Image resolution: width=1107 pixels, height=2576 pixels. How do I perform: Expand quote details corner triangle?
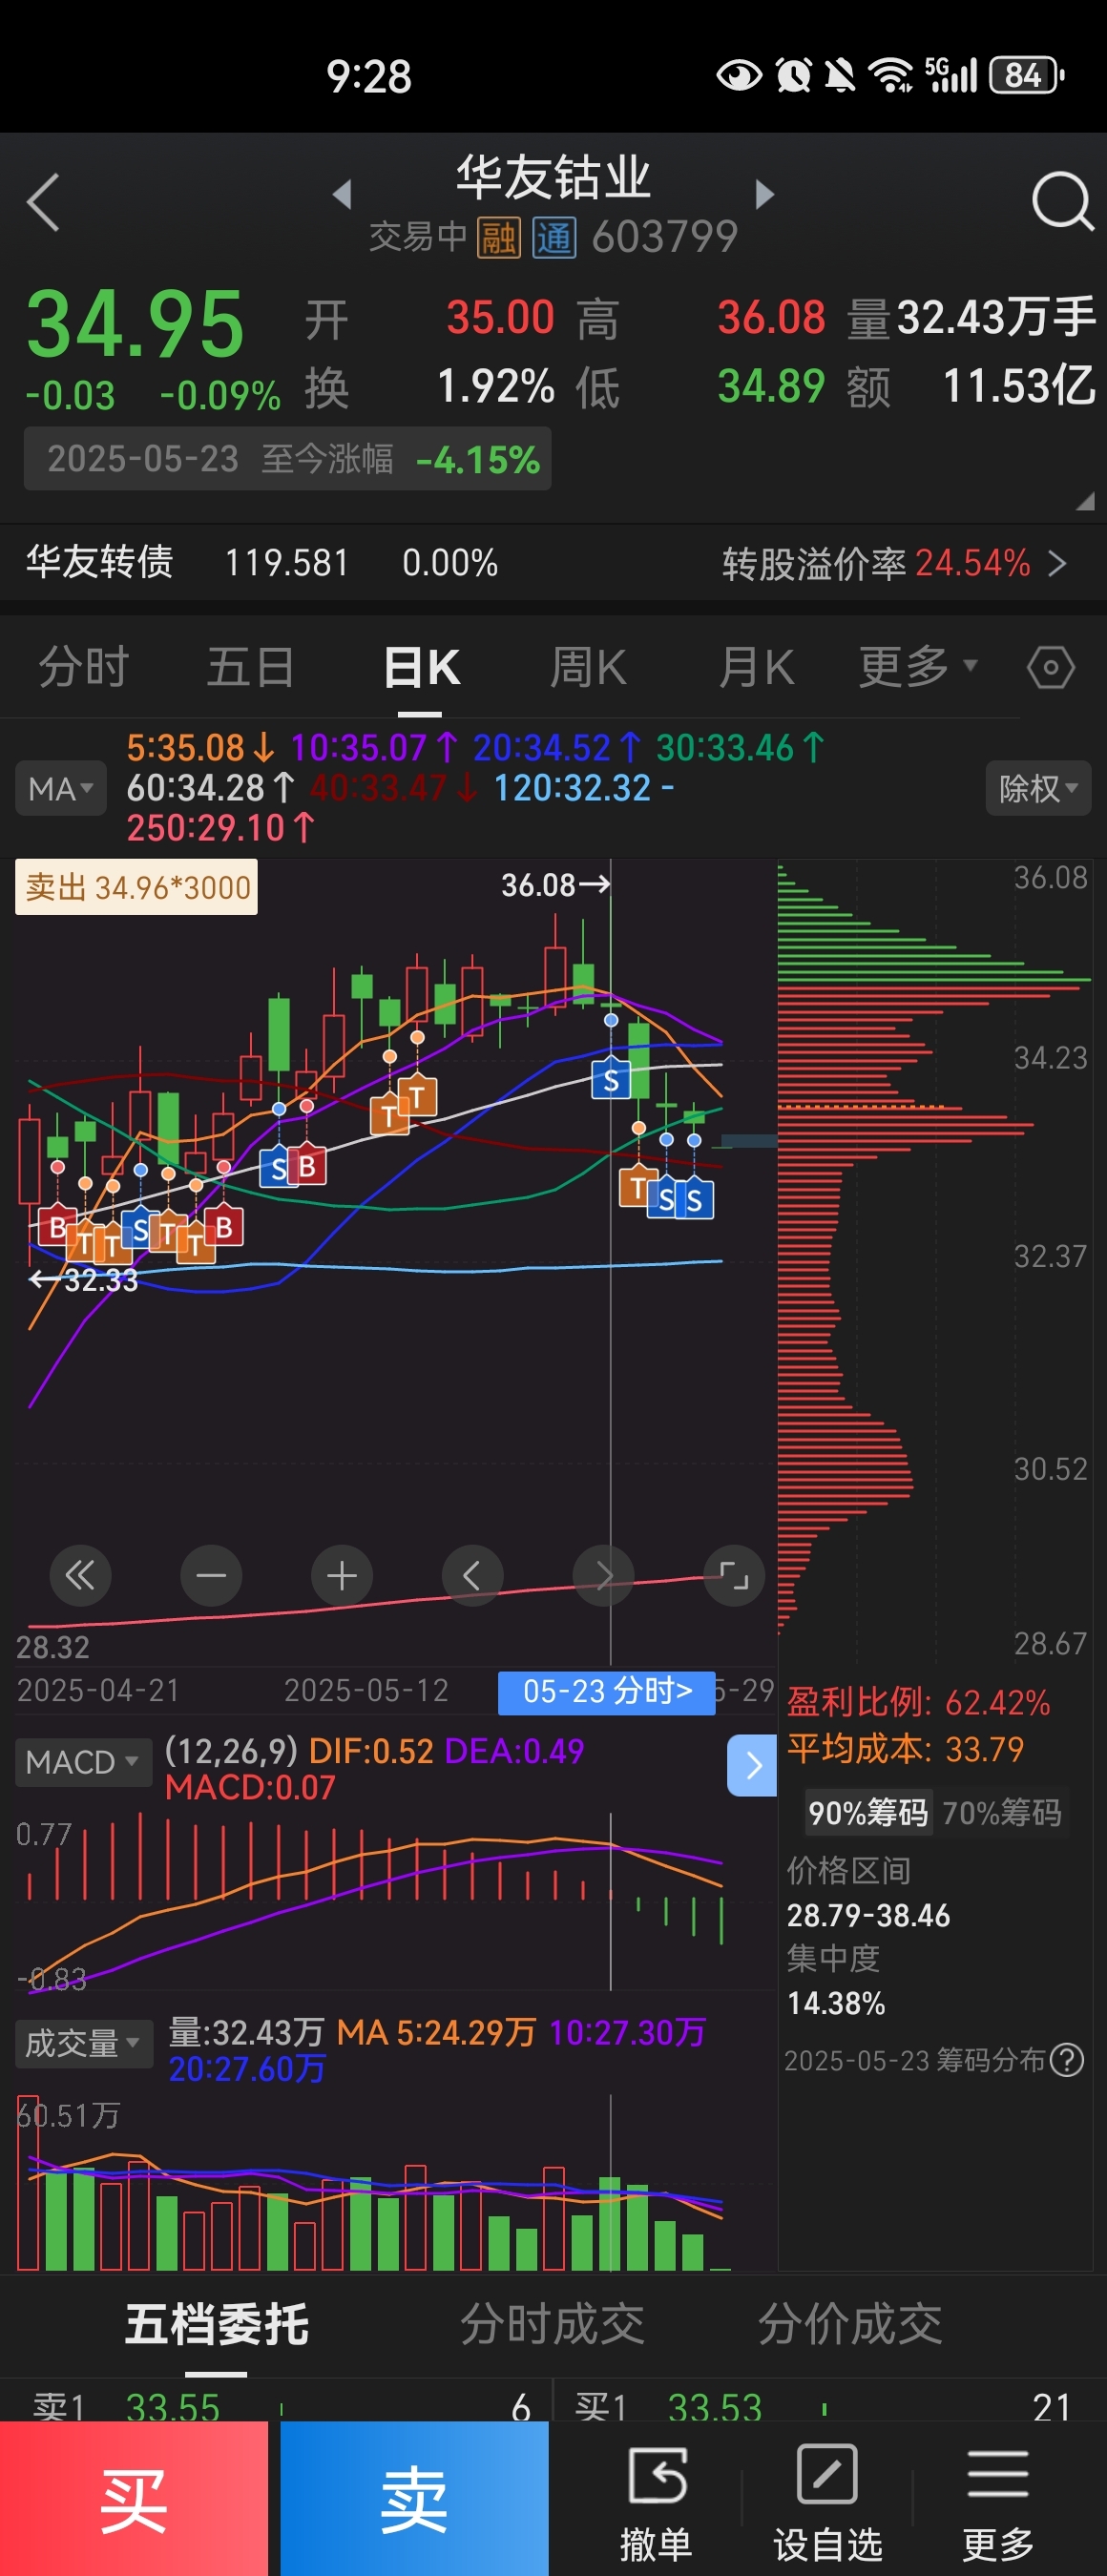[1085, 502]
